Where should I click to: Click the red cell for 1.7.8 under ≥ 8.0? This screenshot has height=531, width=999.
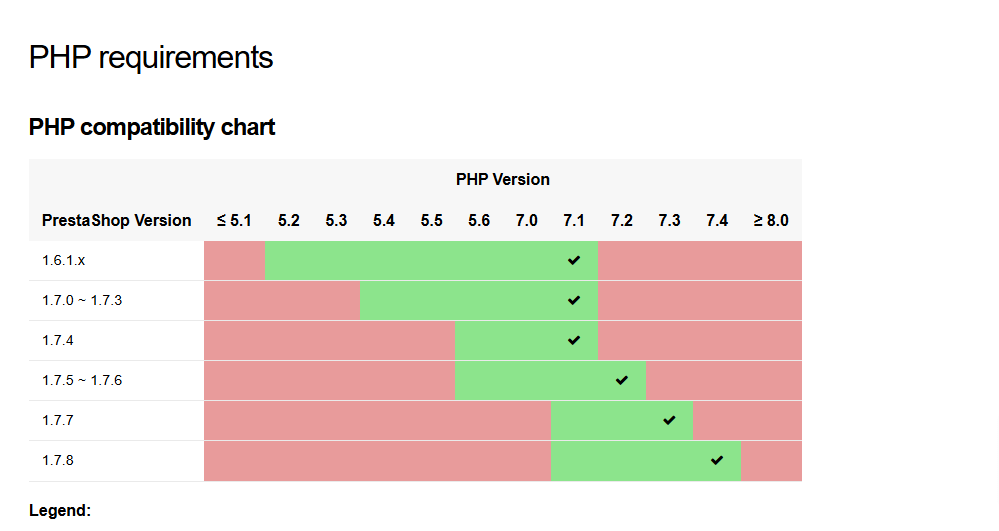pos(772,461)
